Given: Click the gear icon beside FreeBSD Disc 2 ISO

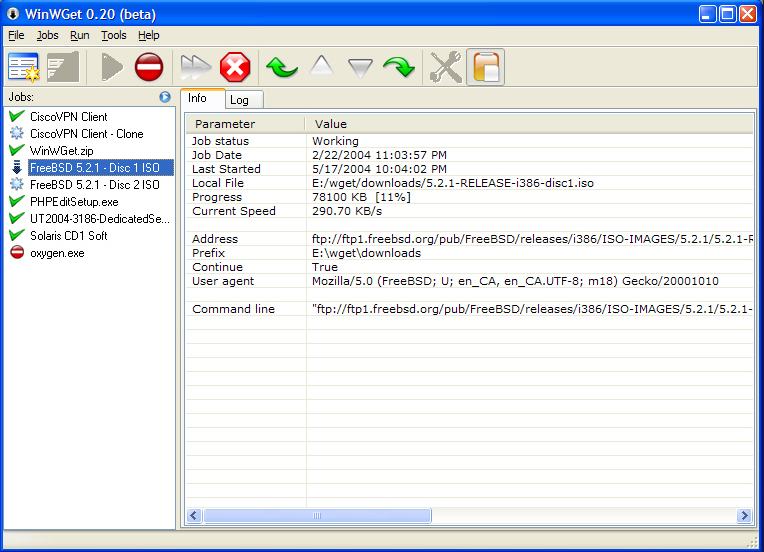Looking at the screenshot, I should (17, 184).
